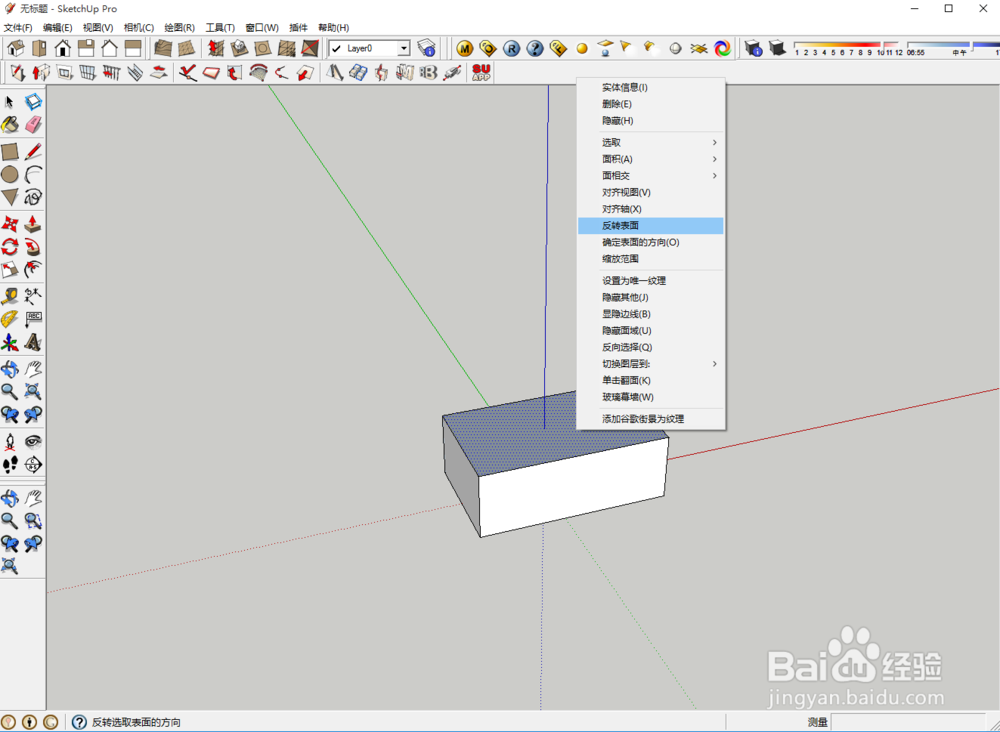Viewport: 1000px width, 732px height.
Task: Select the red Pencil line tool
Action: point(33,152)
